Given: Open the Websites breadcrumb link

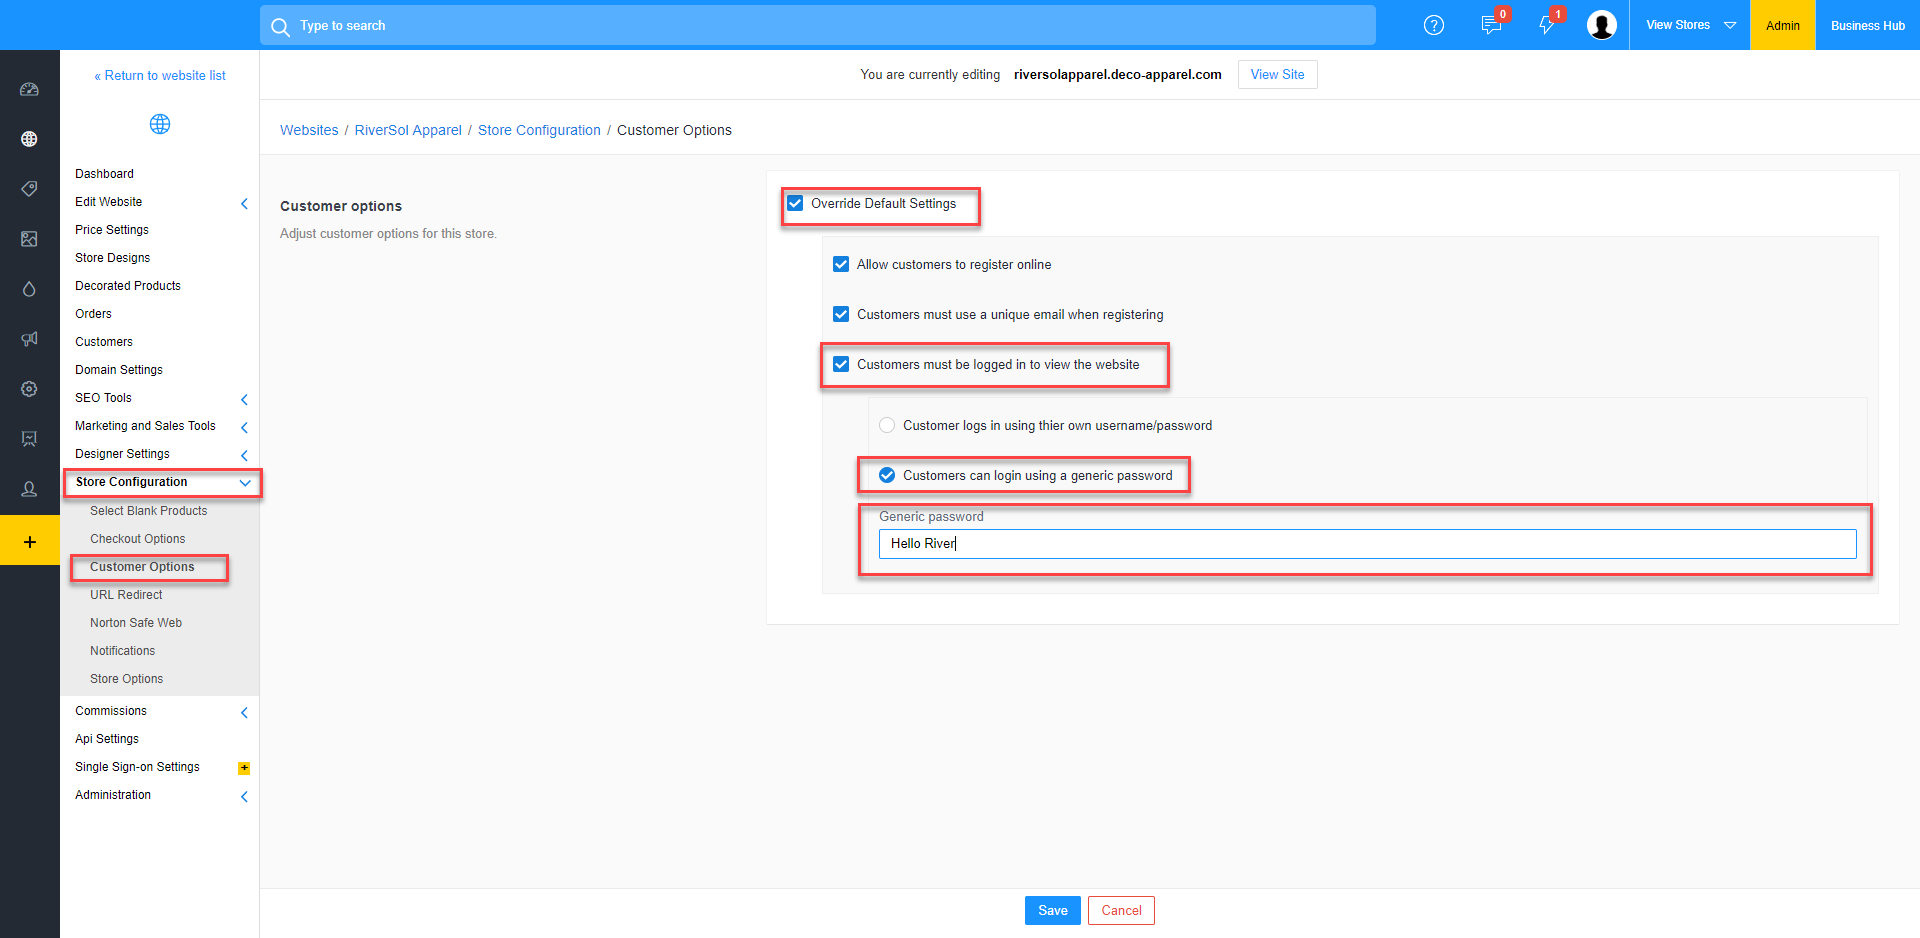Looking at the screenshot, I should click(309, 130).
